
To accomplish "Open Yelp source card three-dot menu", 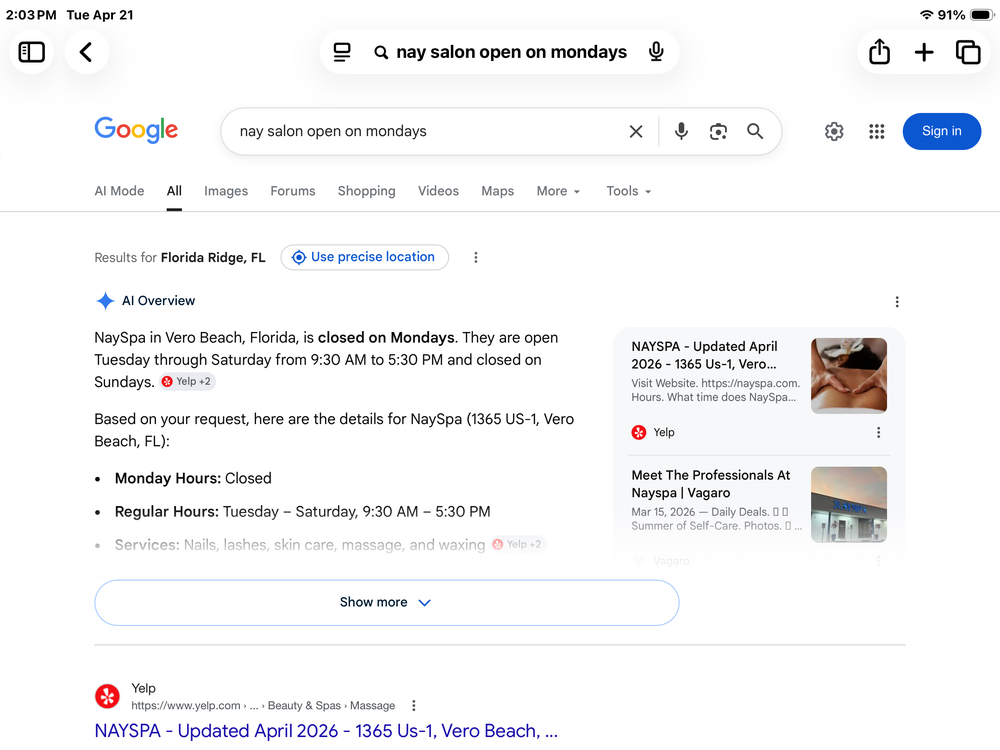I will point(878,432).
